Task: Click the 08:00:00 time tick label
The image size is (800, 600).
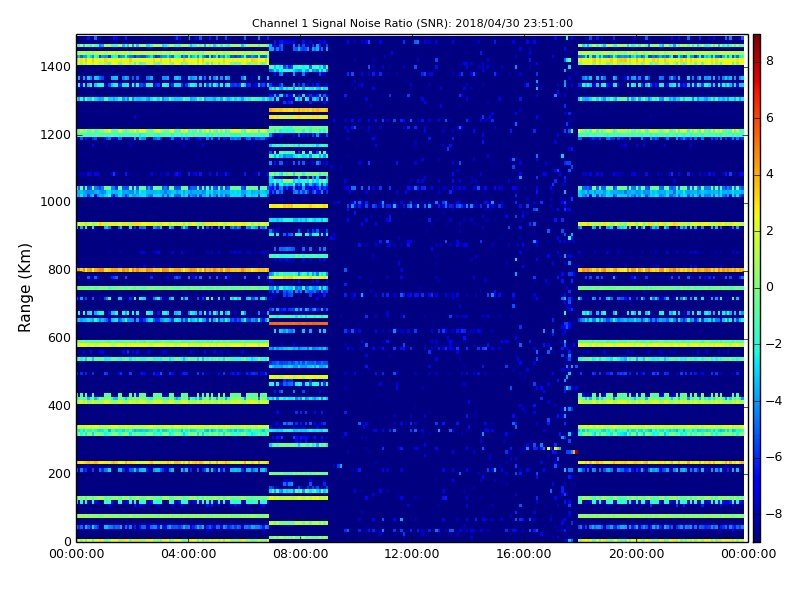Action: (x=301, y=554)
